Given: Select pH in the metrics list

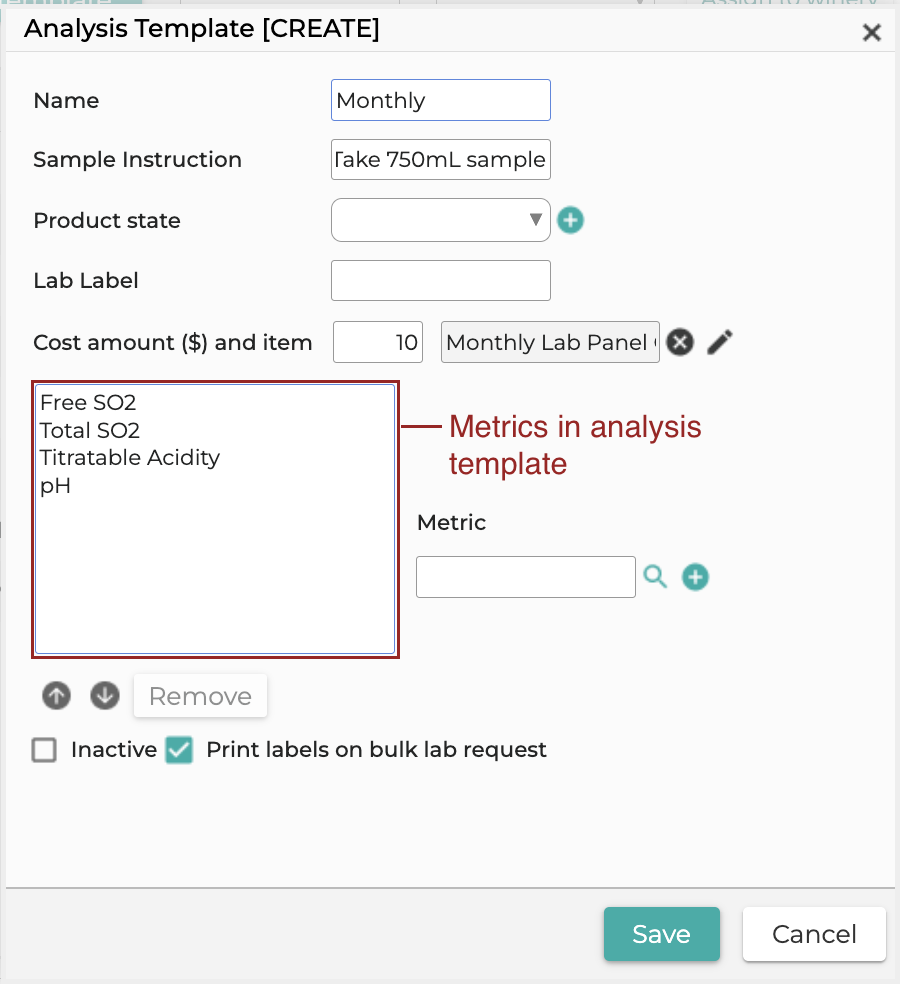Looking at the screenshot, I should [55, 486].
